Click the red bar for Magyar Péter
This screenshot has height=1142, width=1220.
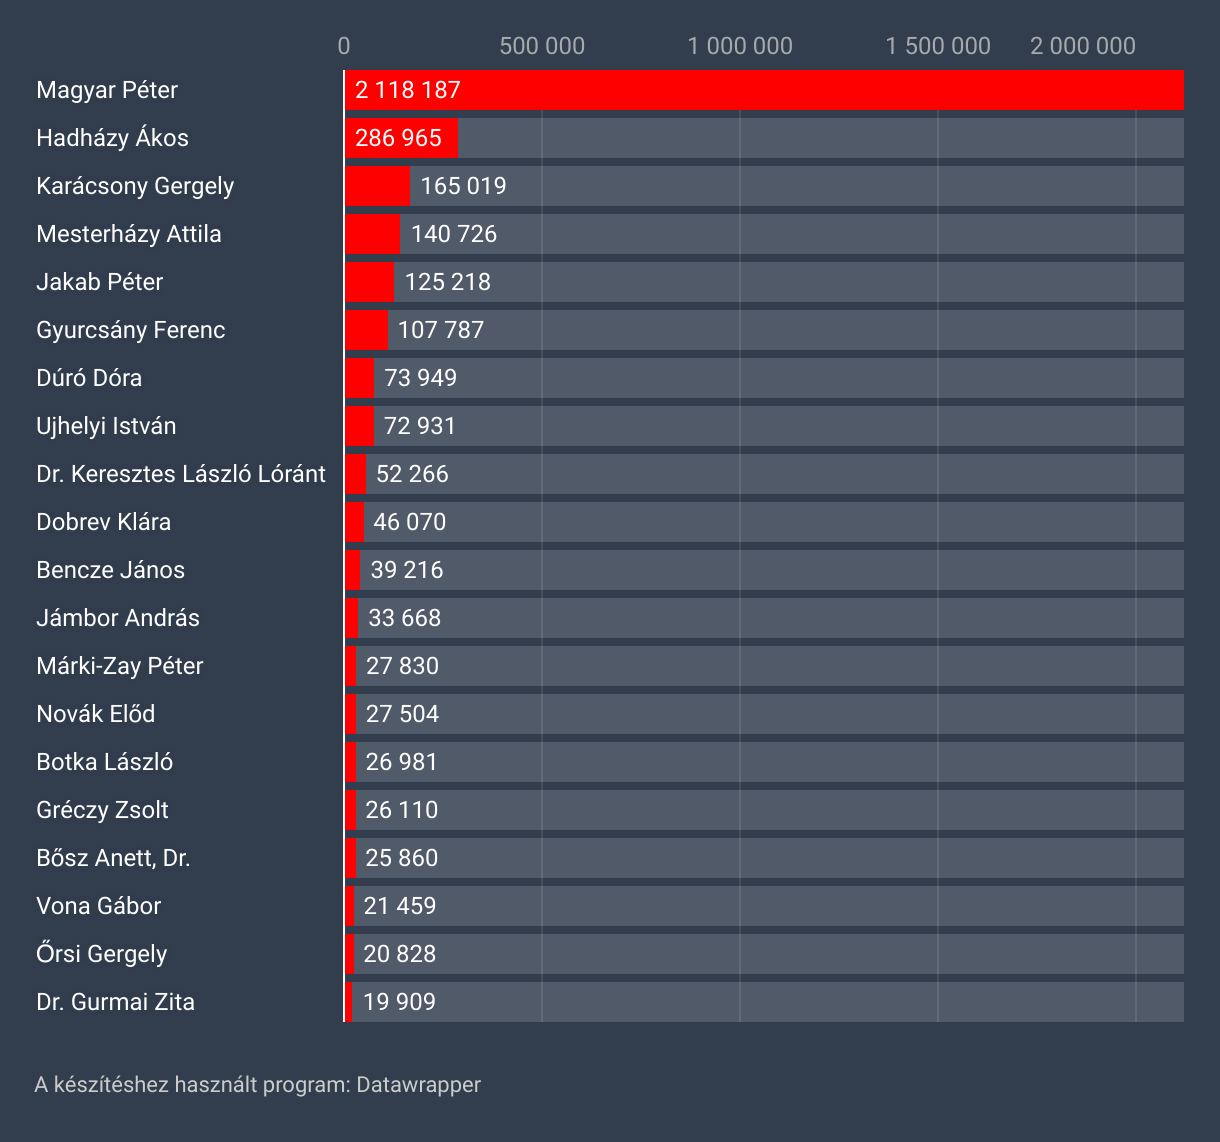click(764, 90)
